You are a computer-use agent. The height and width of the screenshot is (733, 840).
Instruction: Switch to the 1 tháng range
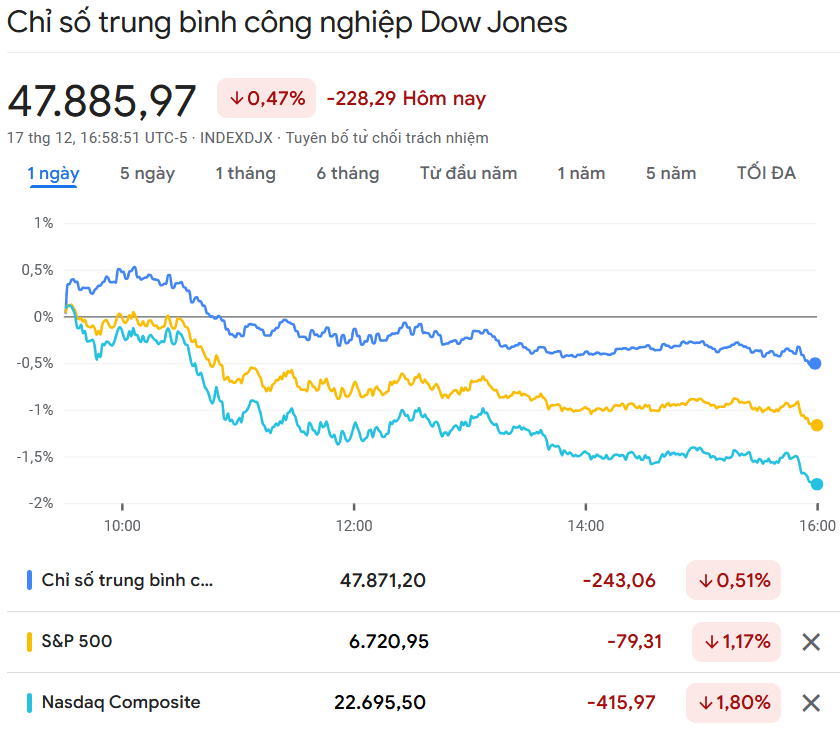tap(245, 173)
